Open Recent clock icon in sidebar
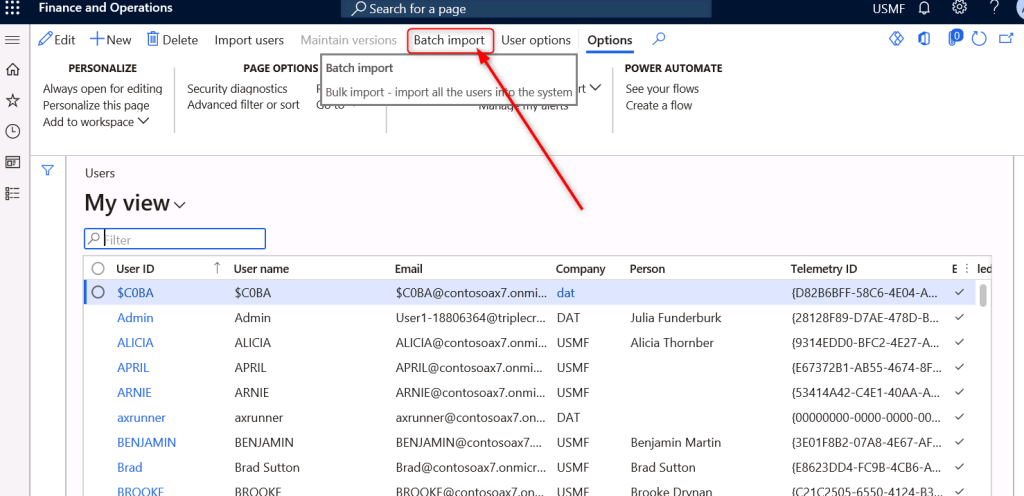 (13, 131)
